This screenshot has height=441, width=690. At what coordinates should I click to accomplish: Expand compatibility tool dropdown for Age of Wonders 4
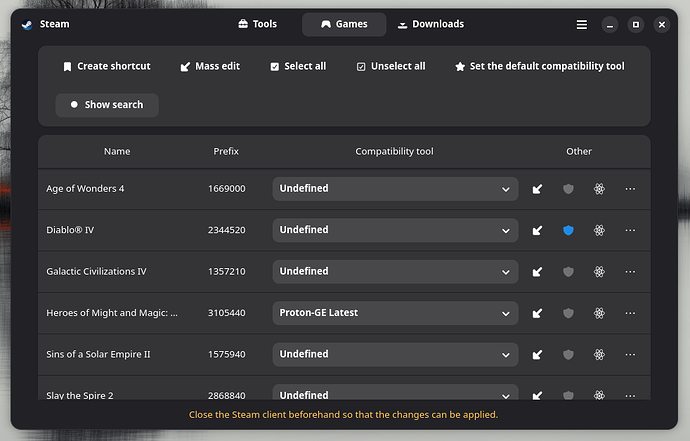pyautogui.click(x=395, y=189)
